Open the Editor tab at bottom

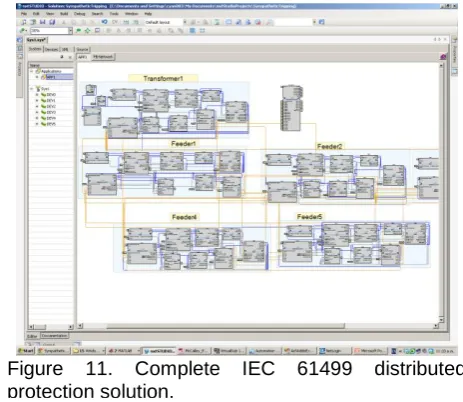pyautogui.click(x=33, y=336)
